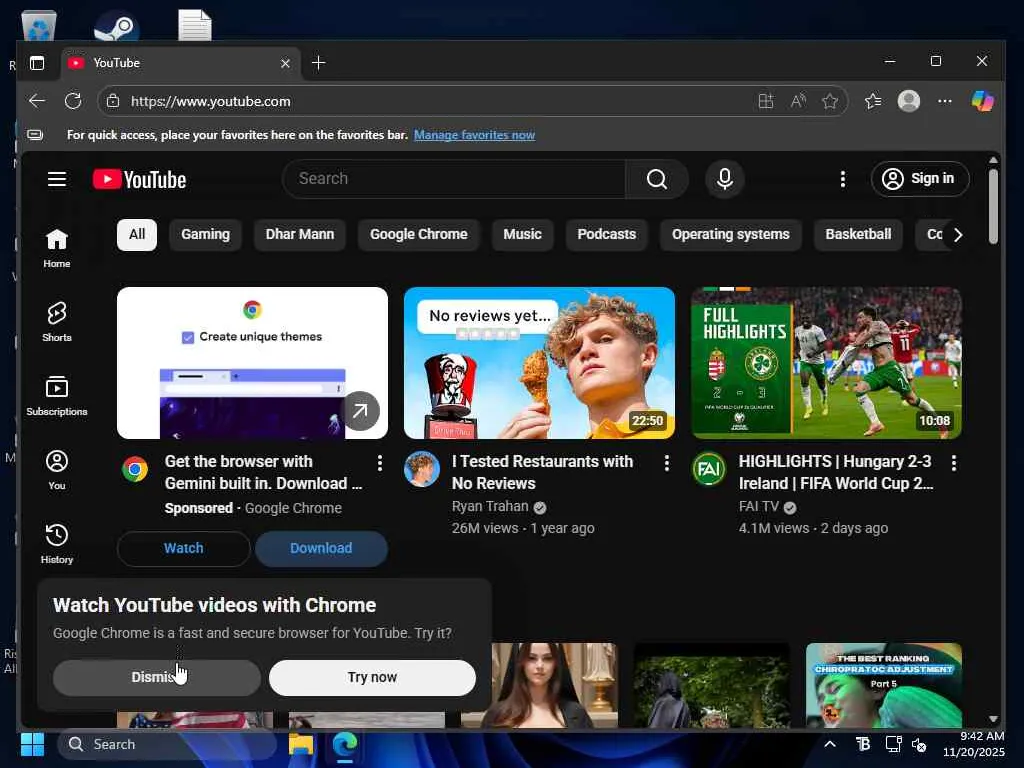Open a new tab with plus button
The height and width of the screenshot is (768, 1024).
tap(319, 63)
